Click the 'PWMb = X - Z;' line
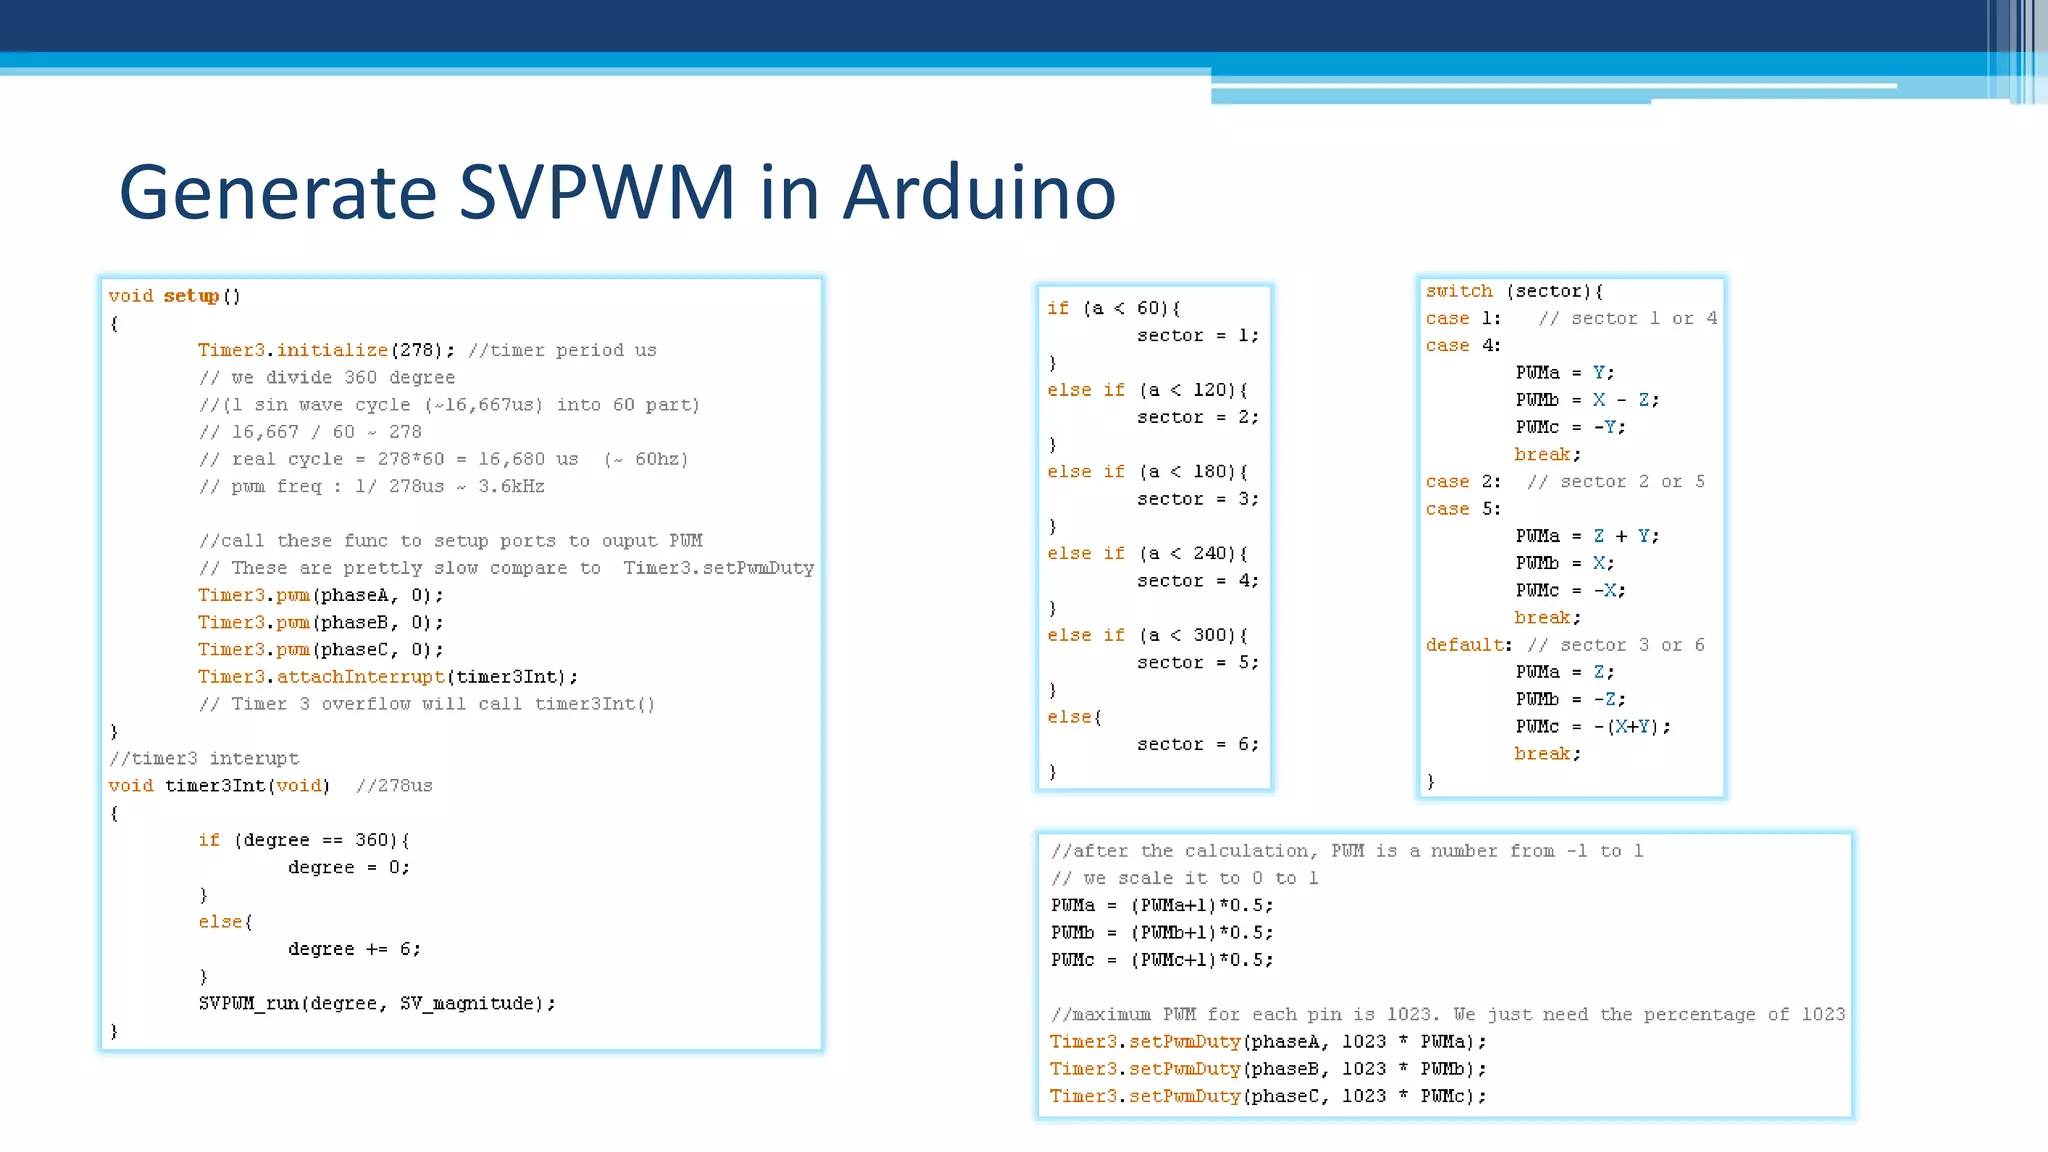This screenshot has height=1152, width=2048. (1586, 400)
